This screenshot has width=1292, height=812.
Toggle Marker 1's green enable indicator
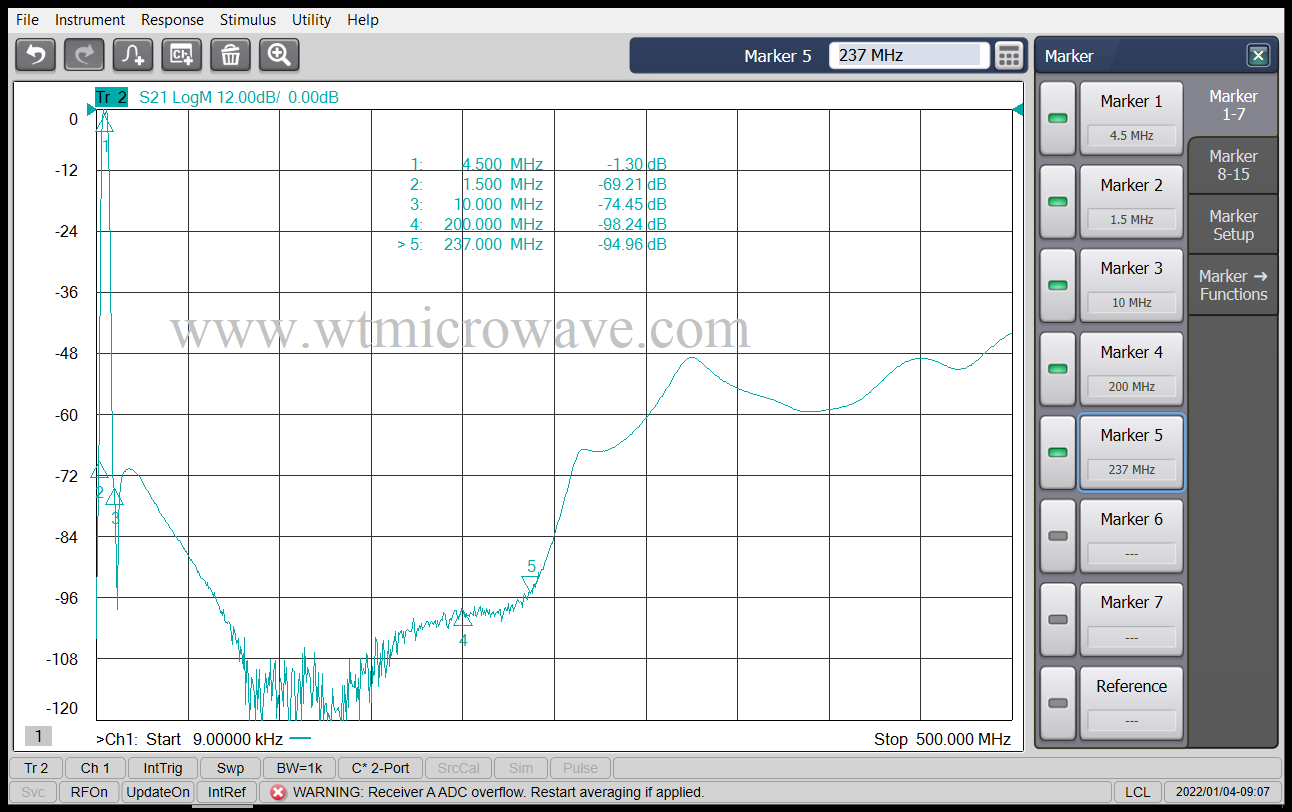(x=1057, y=117)
